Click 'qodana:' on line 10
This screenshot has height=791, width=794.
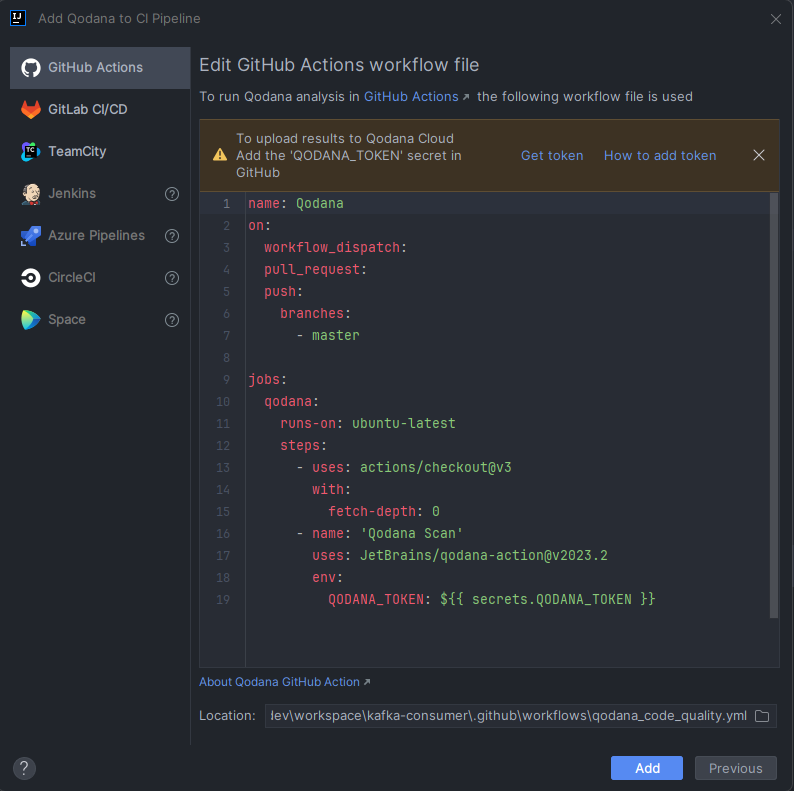pyautogui.click(x=291, y=402)
